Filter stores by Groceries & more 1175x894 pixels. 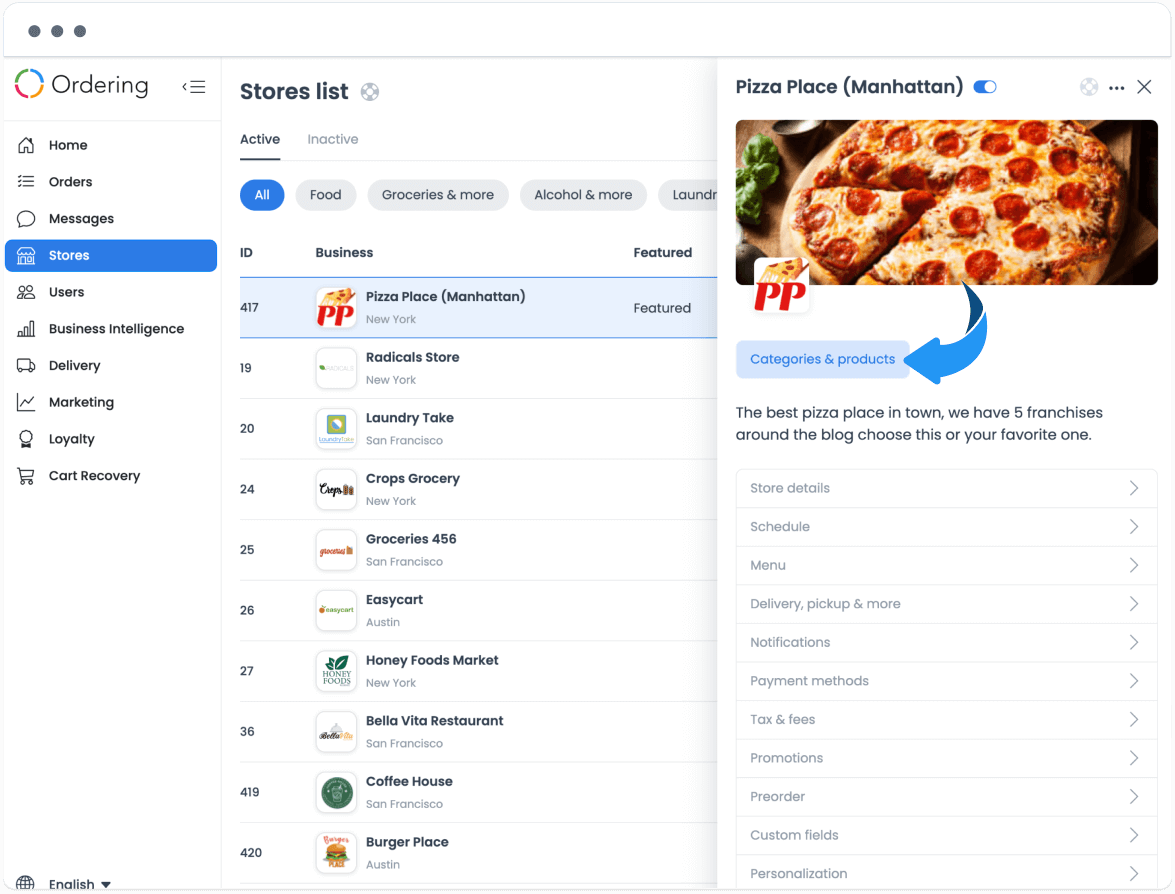(x=438, y=195)
